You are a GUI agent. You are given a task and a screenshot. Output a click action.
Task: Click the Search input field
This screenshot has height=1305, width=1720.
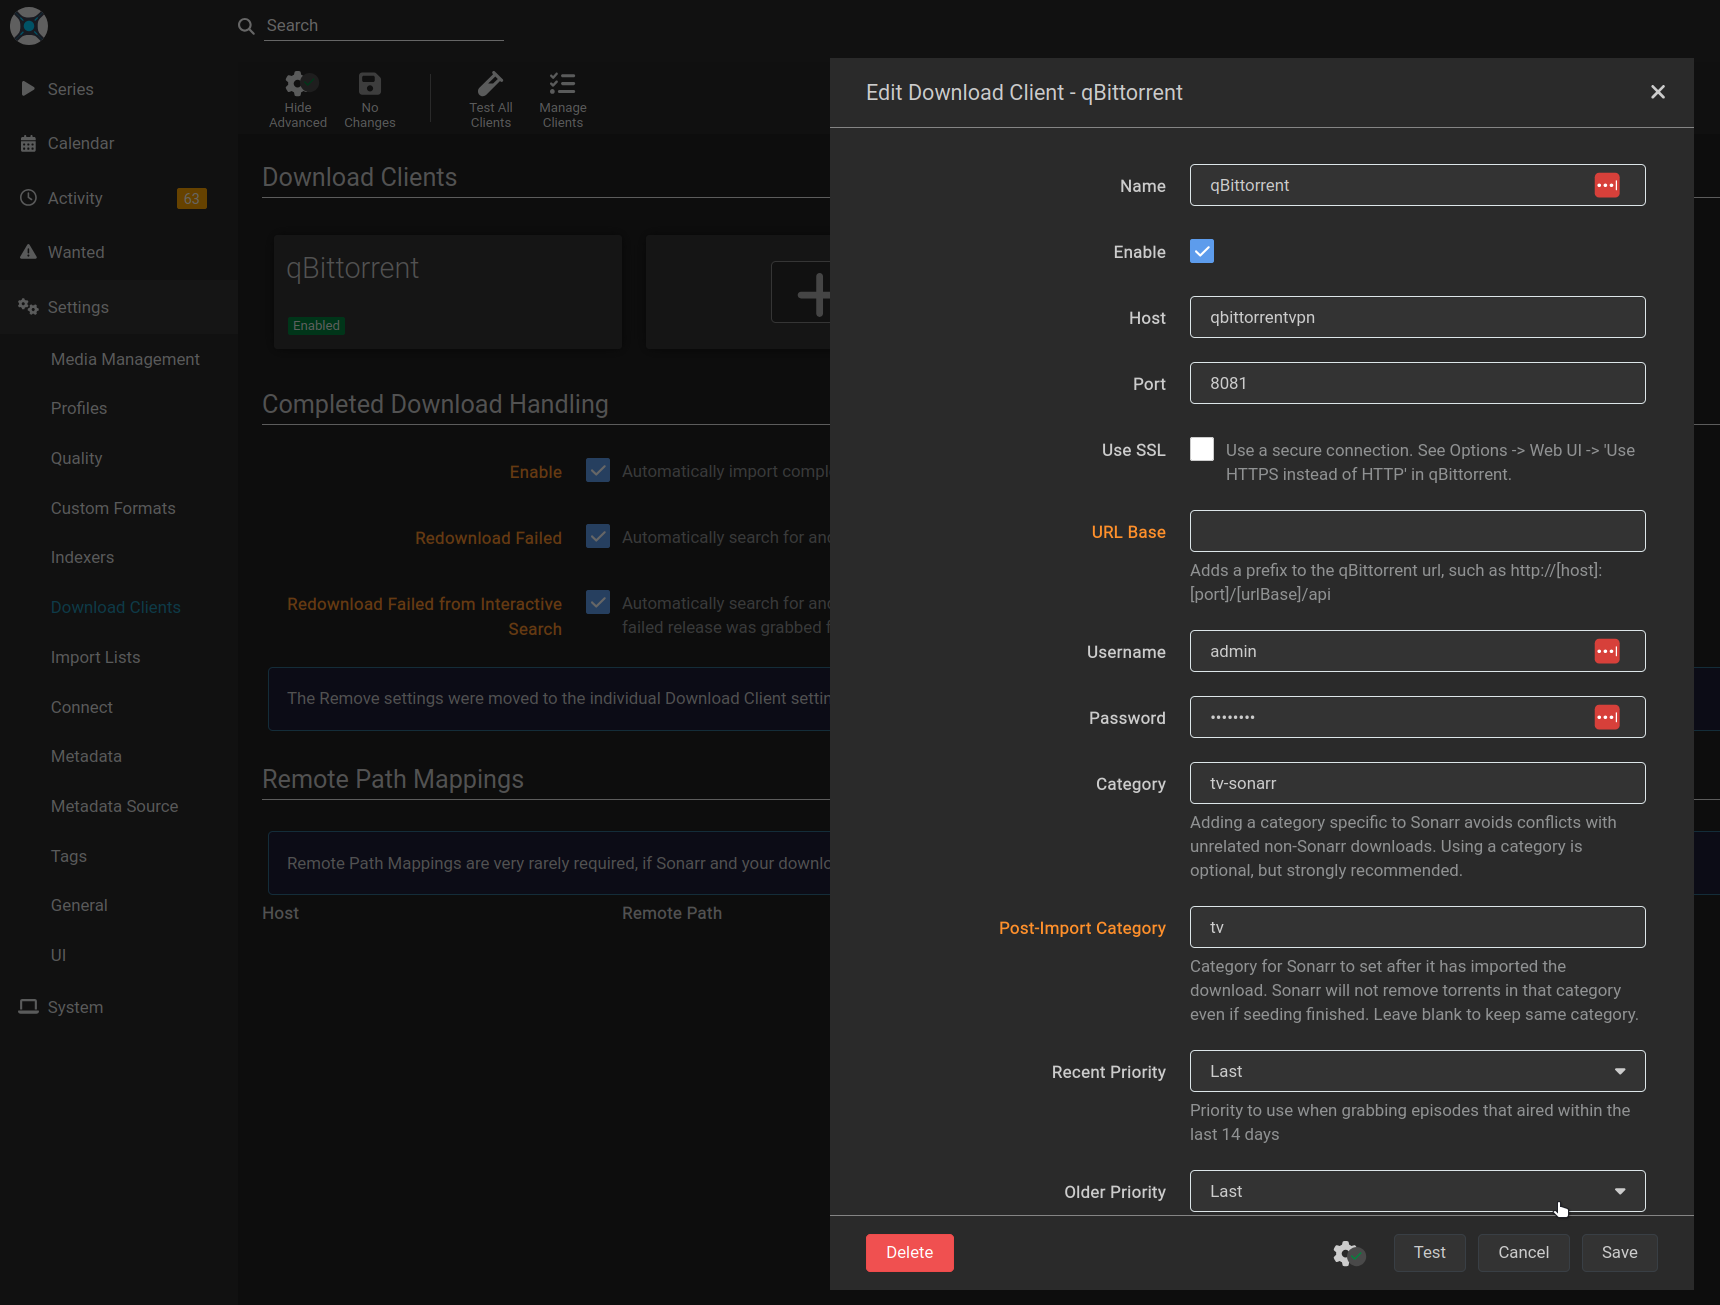click(x=384, y=26)
